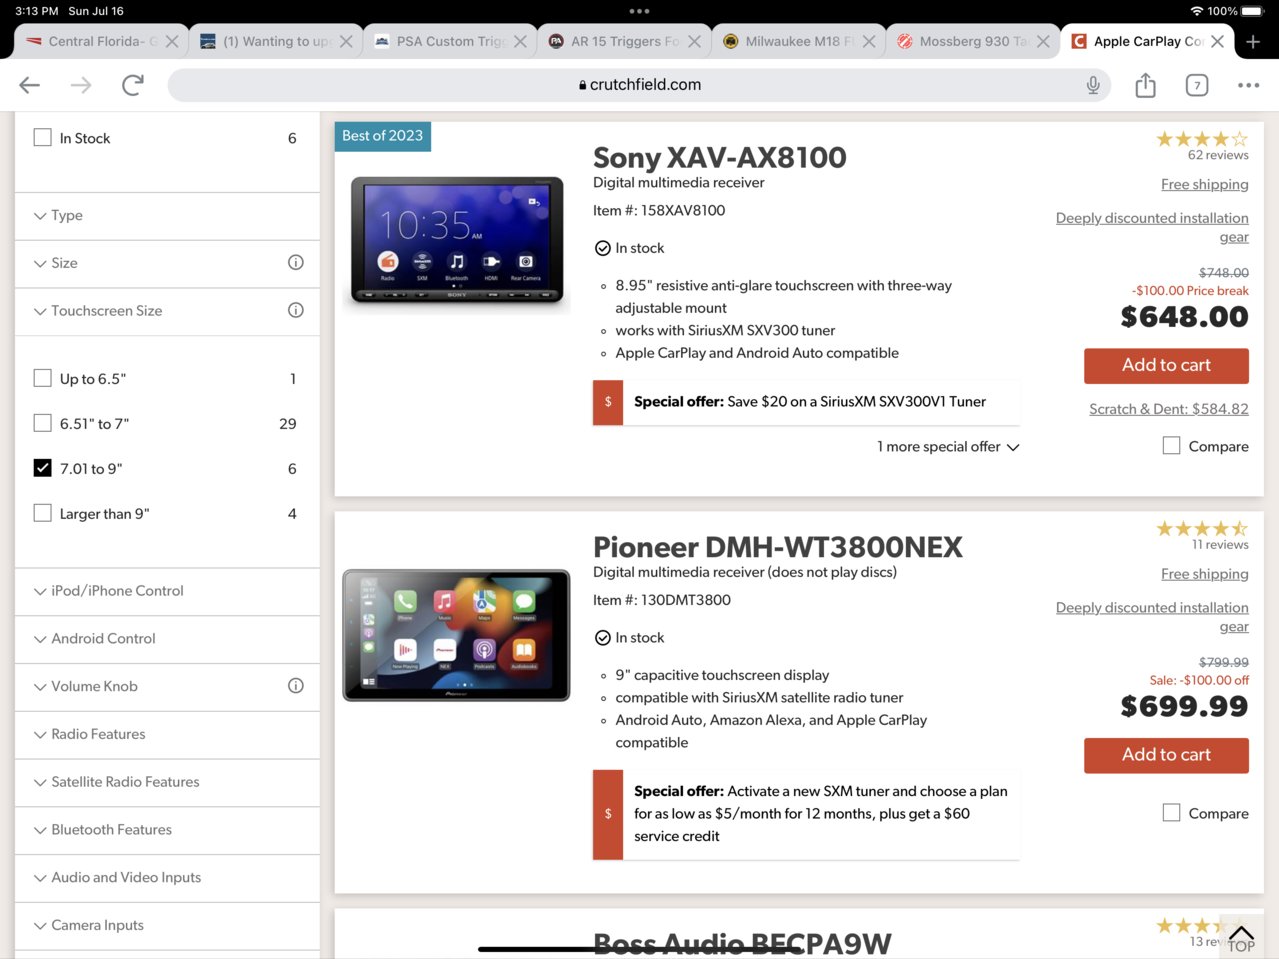Open Pioneer DMH-WT3800NEX product title link
The height and width of the screenshot is (959, 1279).
click(778, 547)
